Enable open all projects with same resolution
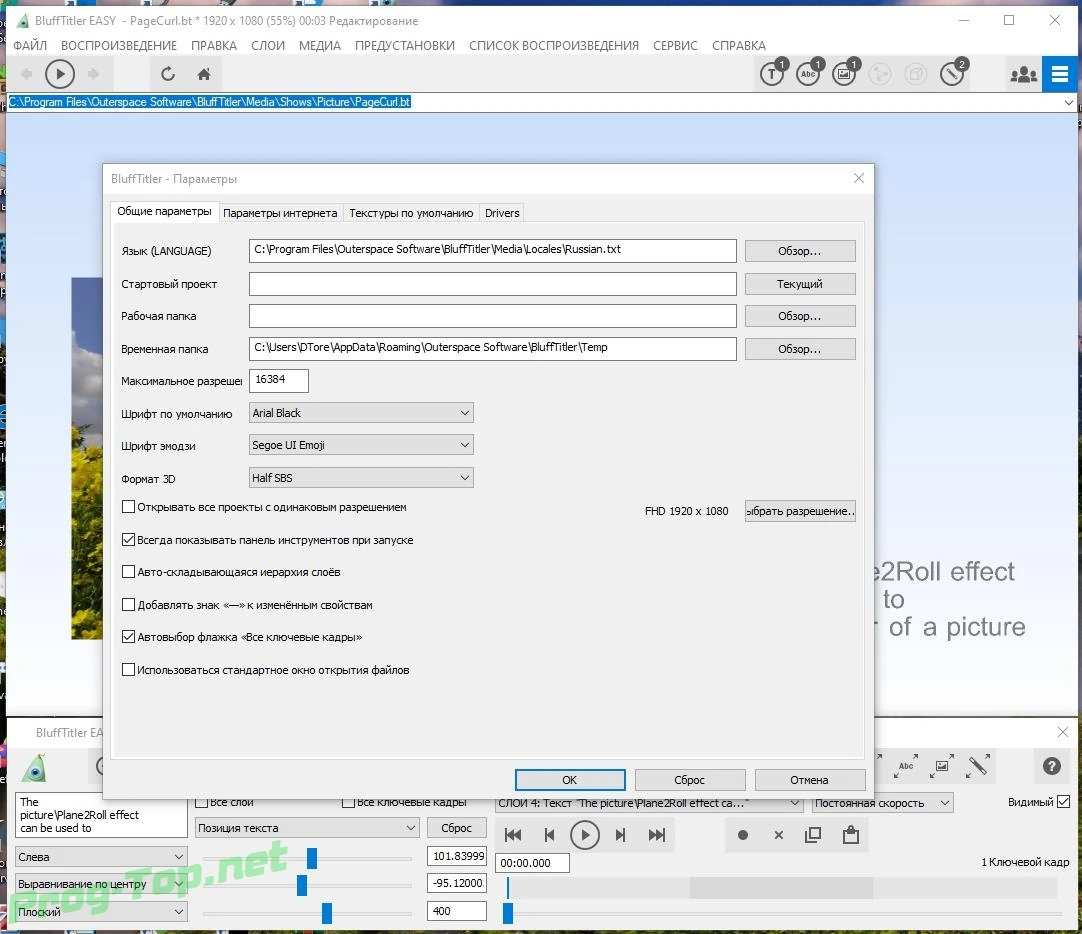Screen dimensions: 1082x934 point(128,507)
